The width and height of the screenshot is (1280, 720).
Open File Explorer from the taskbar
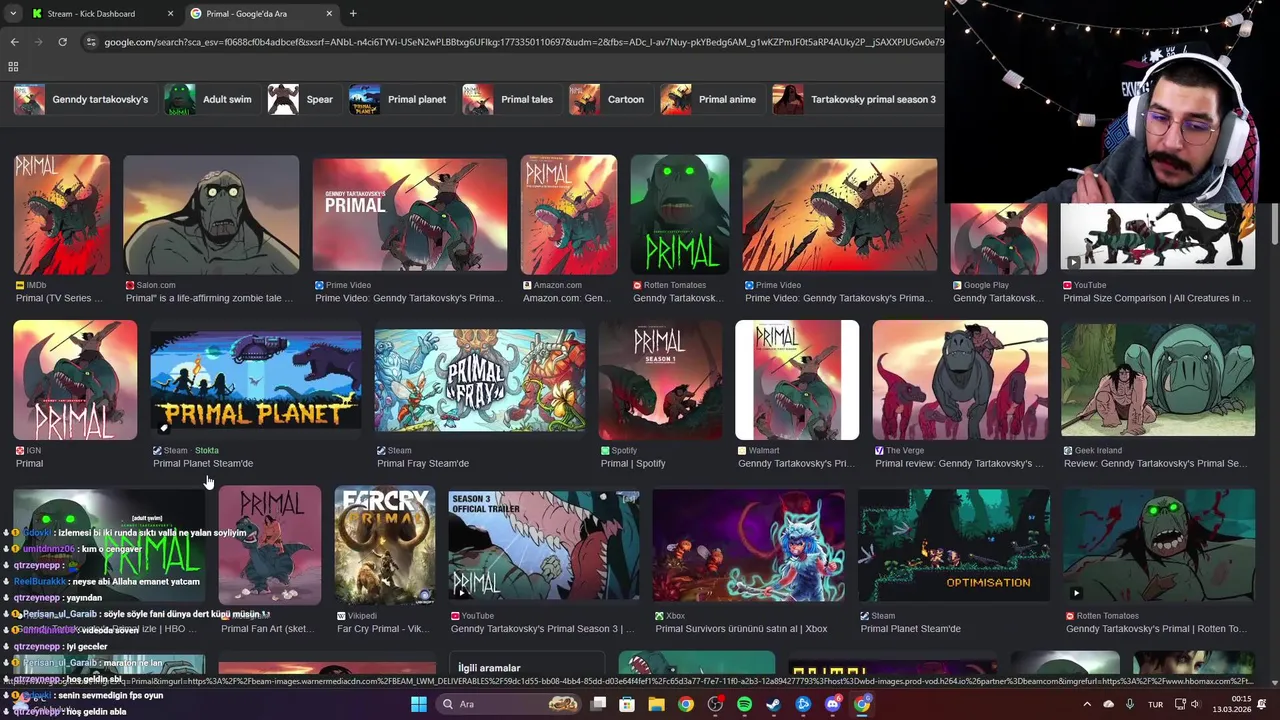pyautogui.click(x=656, y=704)
